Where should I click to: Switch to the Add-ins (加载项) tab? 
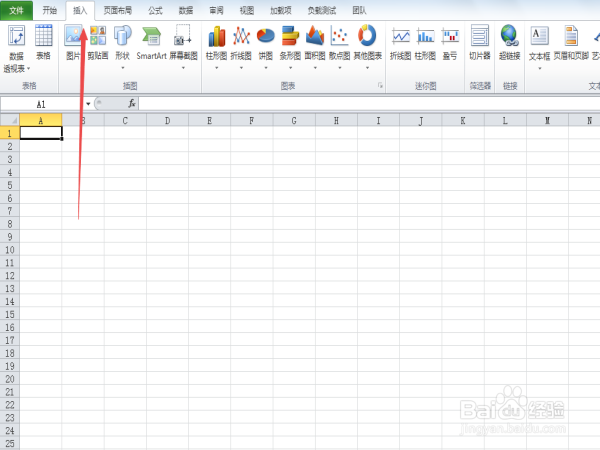pos(281,10)
